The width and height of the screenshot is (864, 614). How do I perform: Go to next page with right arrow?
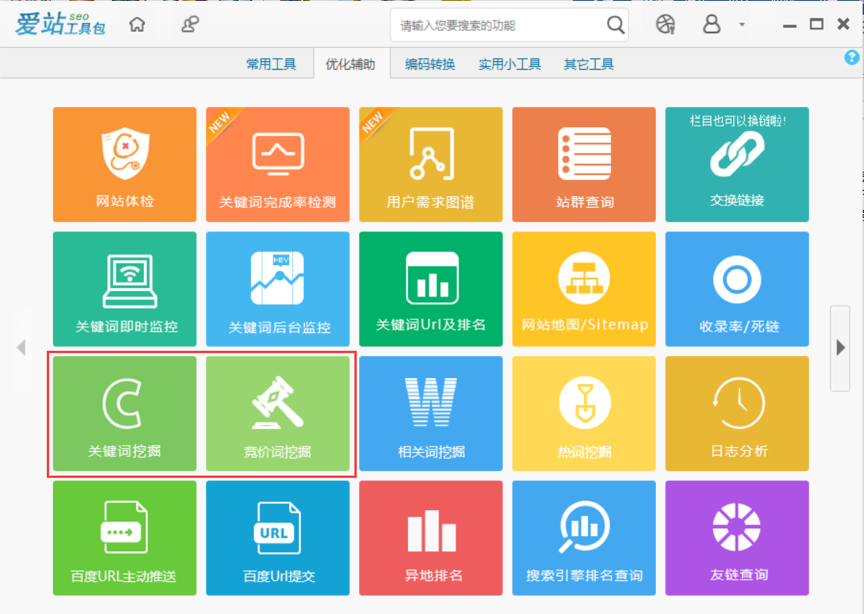pyautogui.click(x=840, y=348)
